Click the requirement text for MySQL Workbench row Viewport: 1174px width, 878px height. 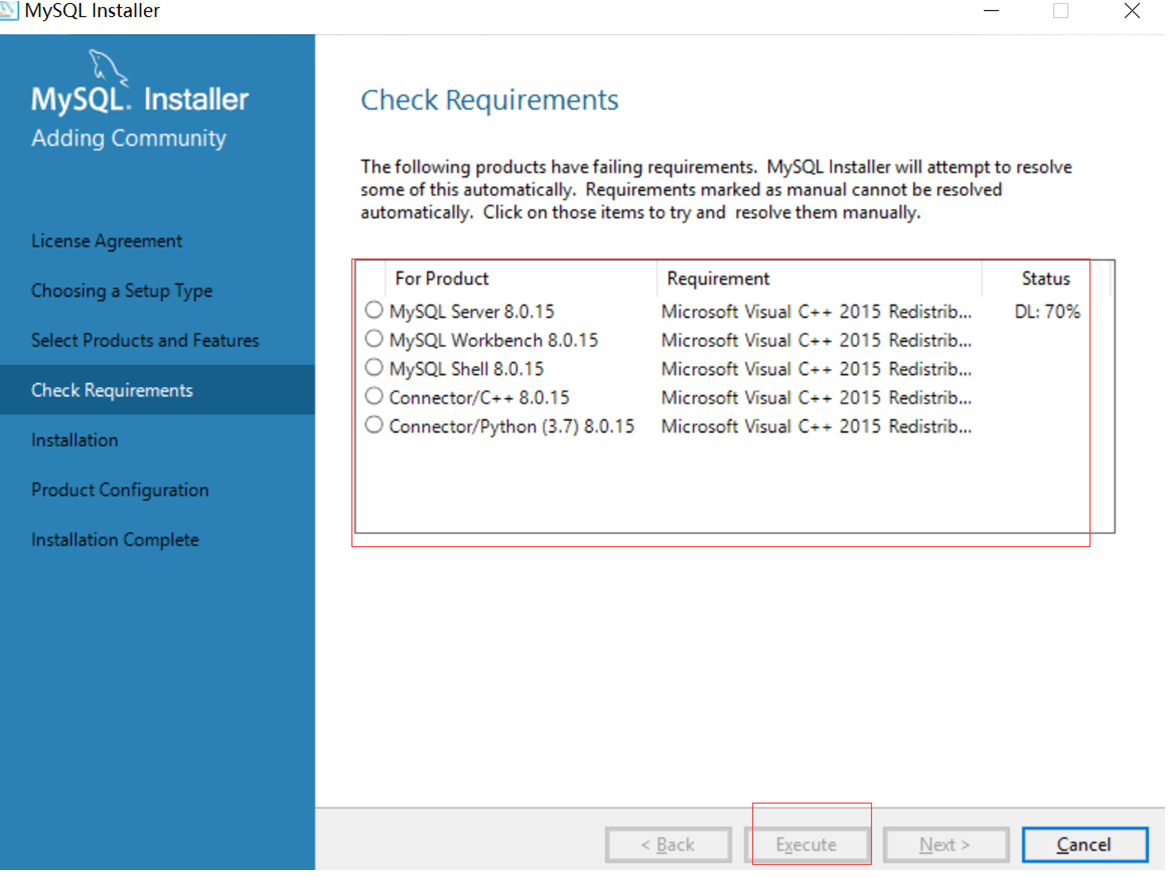[816, 341]
